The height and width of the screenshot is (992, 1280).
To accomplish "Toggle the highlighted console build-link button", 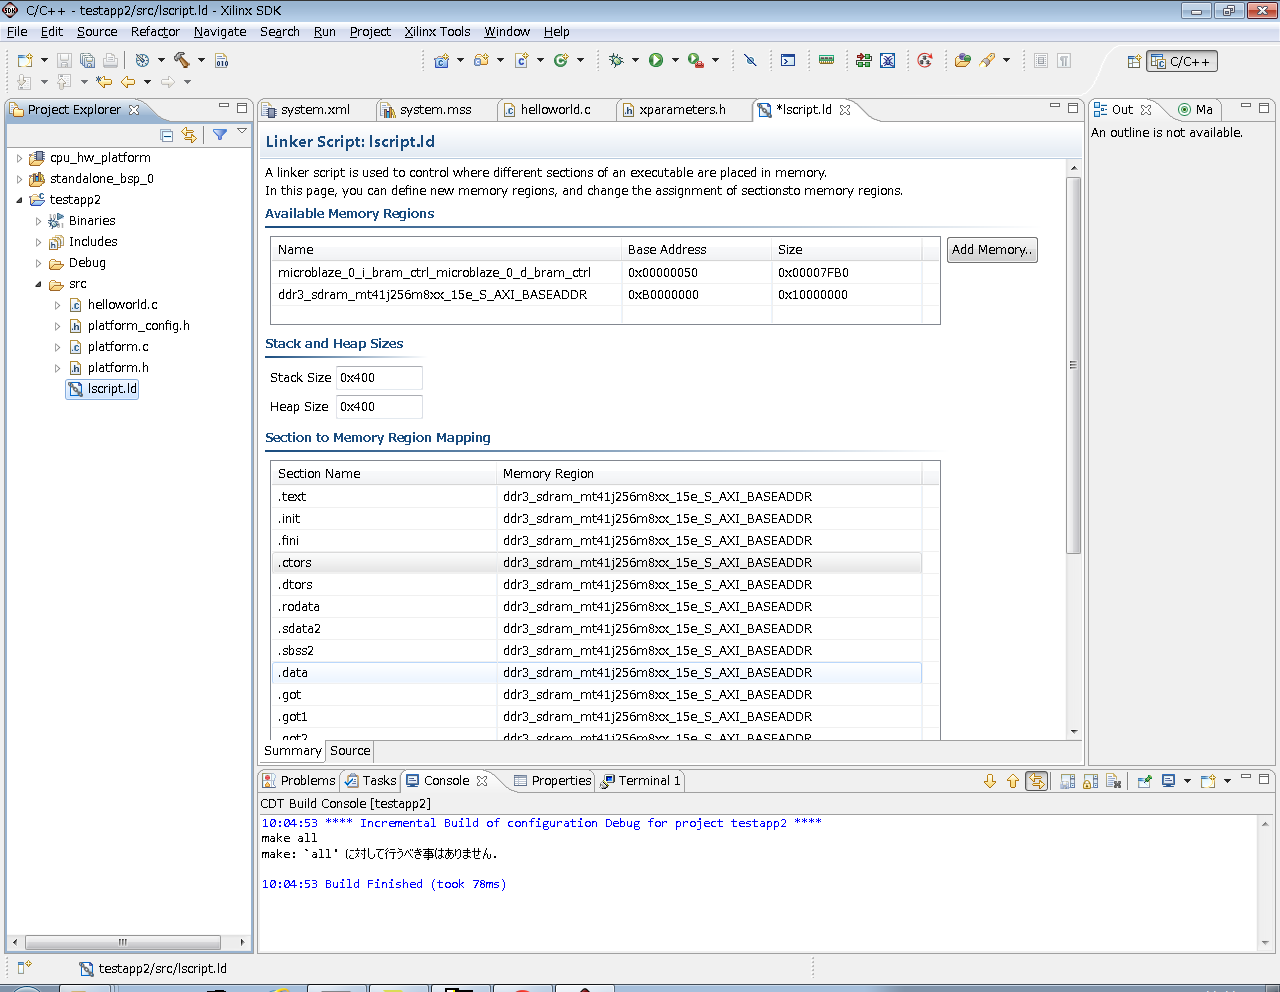I will pos(1037,781).
